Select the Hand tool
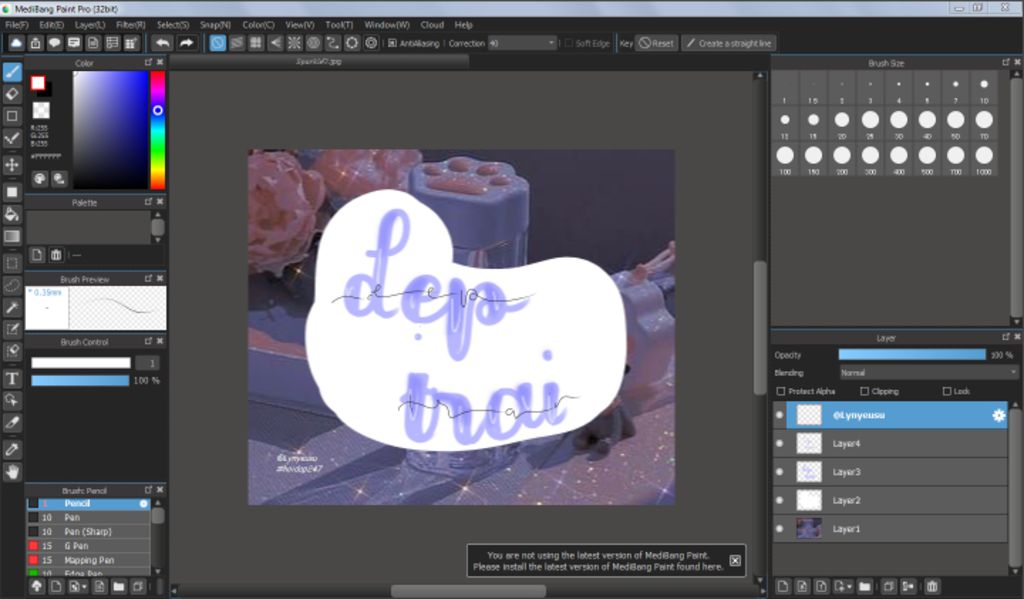Viewport: 1024px width, 599px height. (12, 472)
